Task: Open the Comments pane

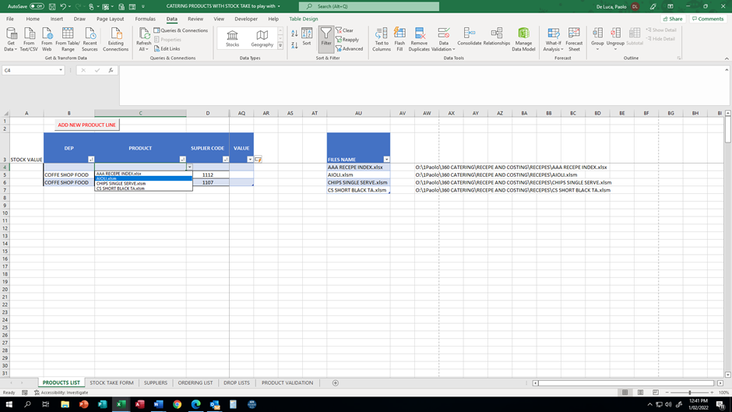Action: (x=708, y=19)
